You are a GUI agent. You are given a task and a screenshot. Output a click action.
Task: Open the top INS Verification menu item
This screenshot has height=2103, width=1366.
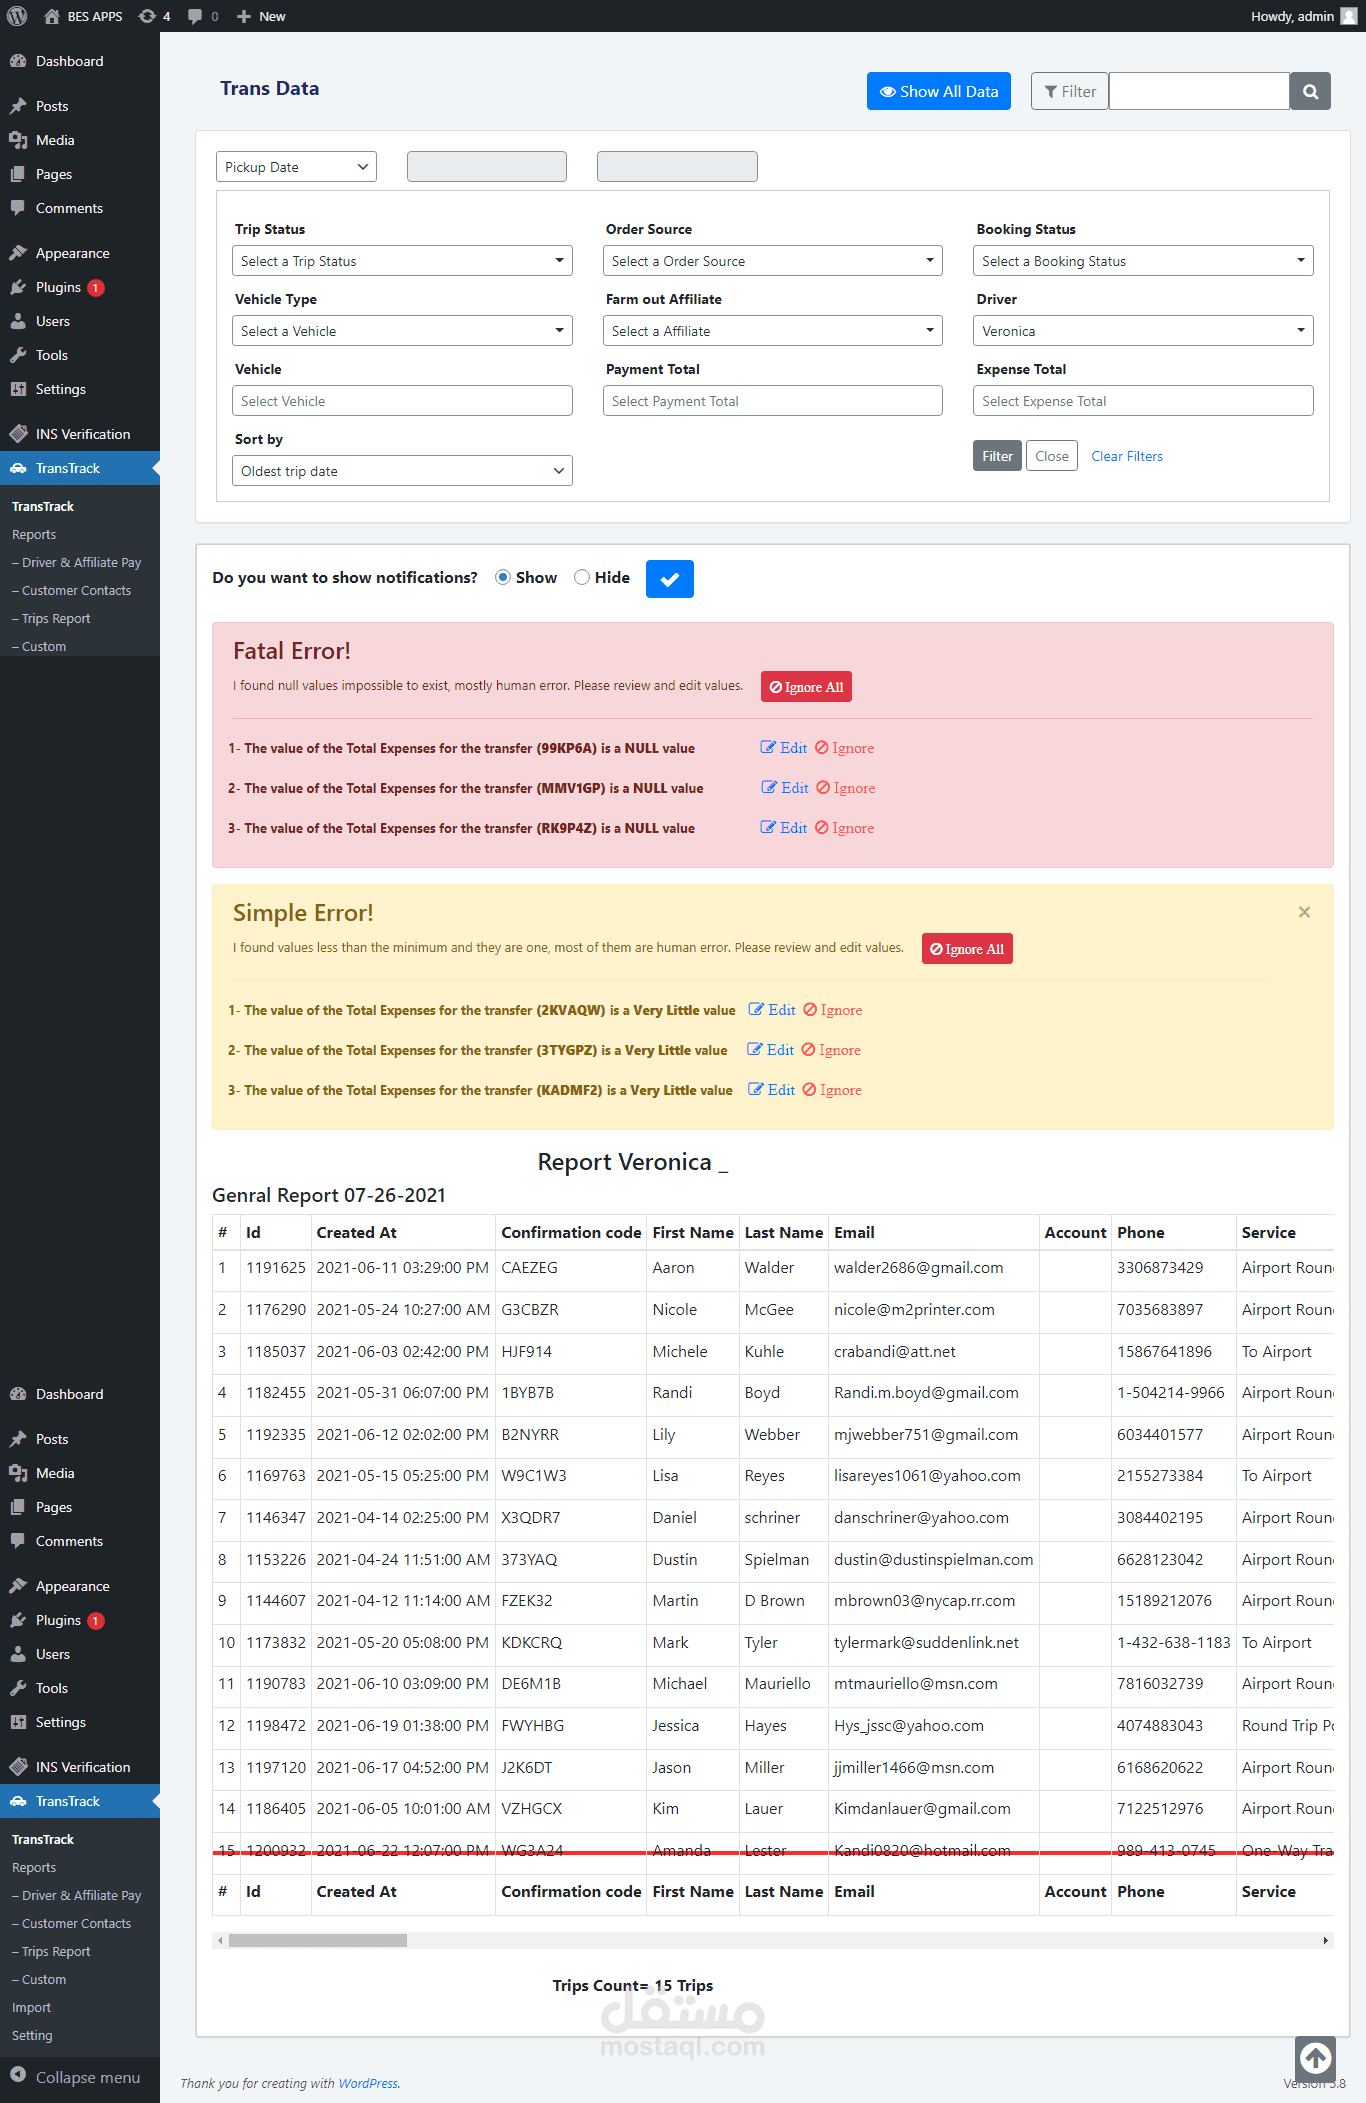click(80, 434)
